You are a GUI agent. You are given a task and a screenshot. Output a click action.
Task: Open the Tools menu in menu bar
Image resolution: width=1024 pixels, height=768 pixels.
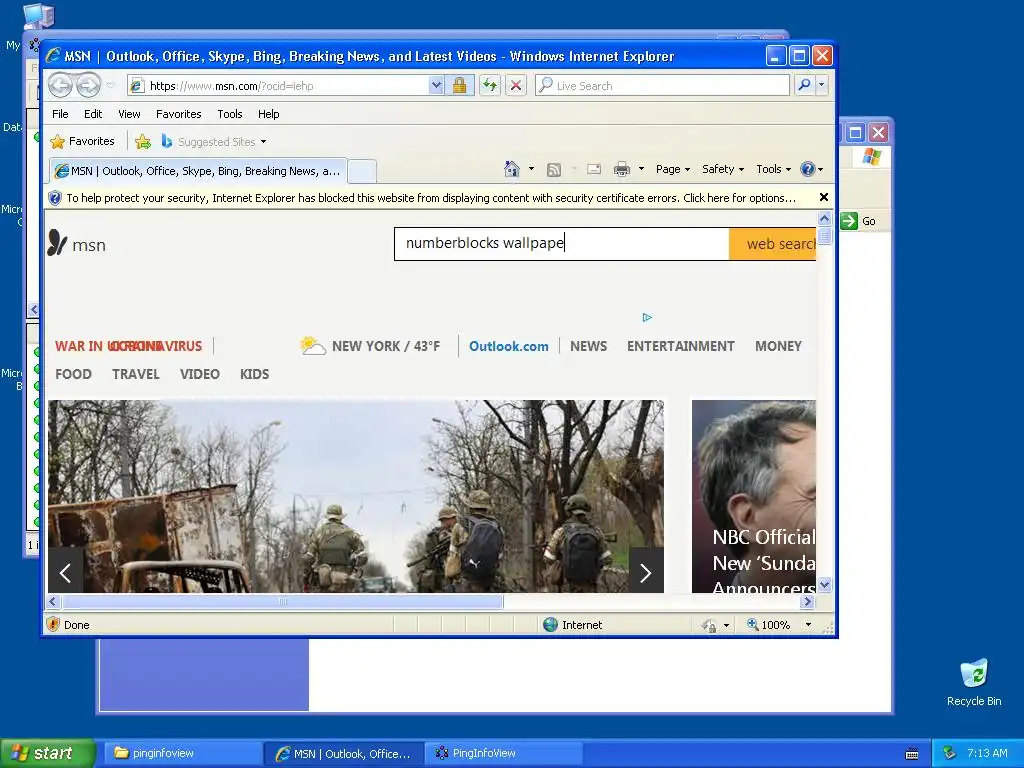click(230, 114)
